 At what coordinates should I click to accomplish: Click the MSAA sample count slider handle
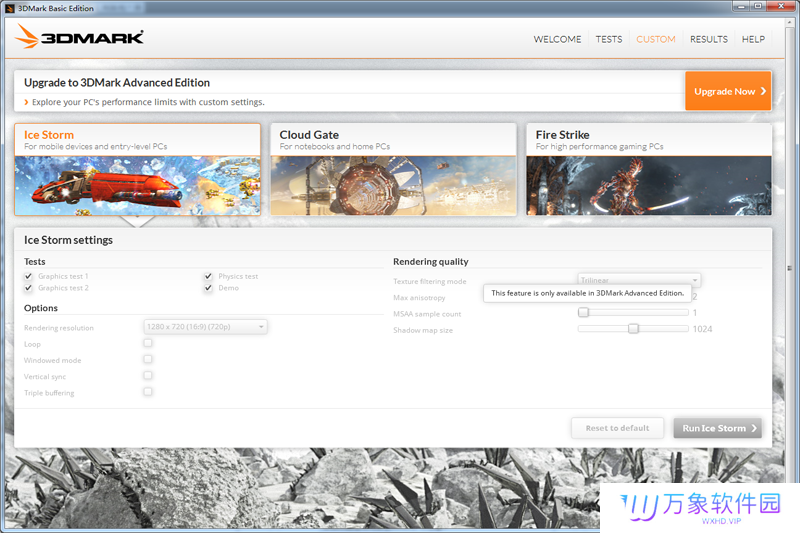pos(583,312)
